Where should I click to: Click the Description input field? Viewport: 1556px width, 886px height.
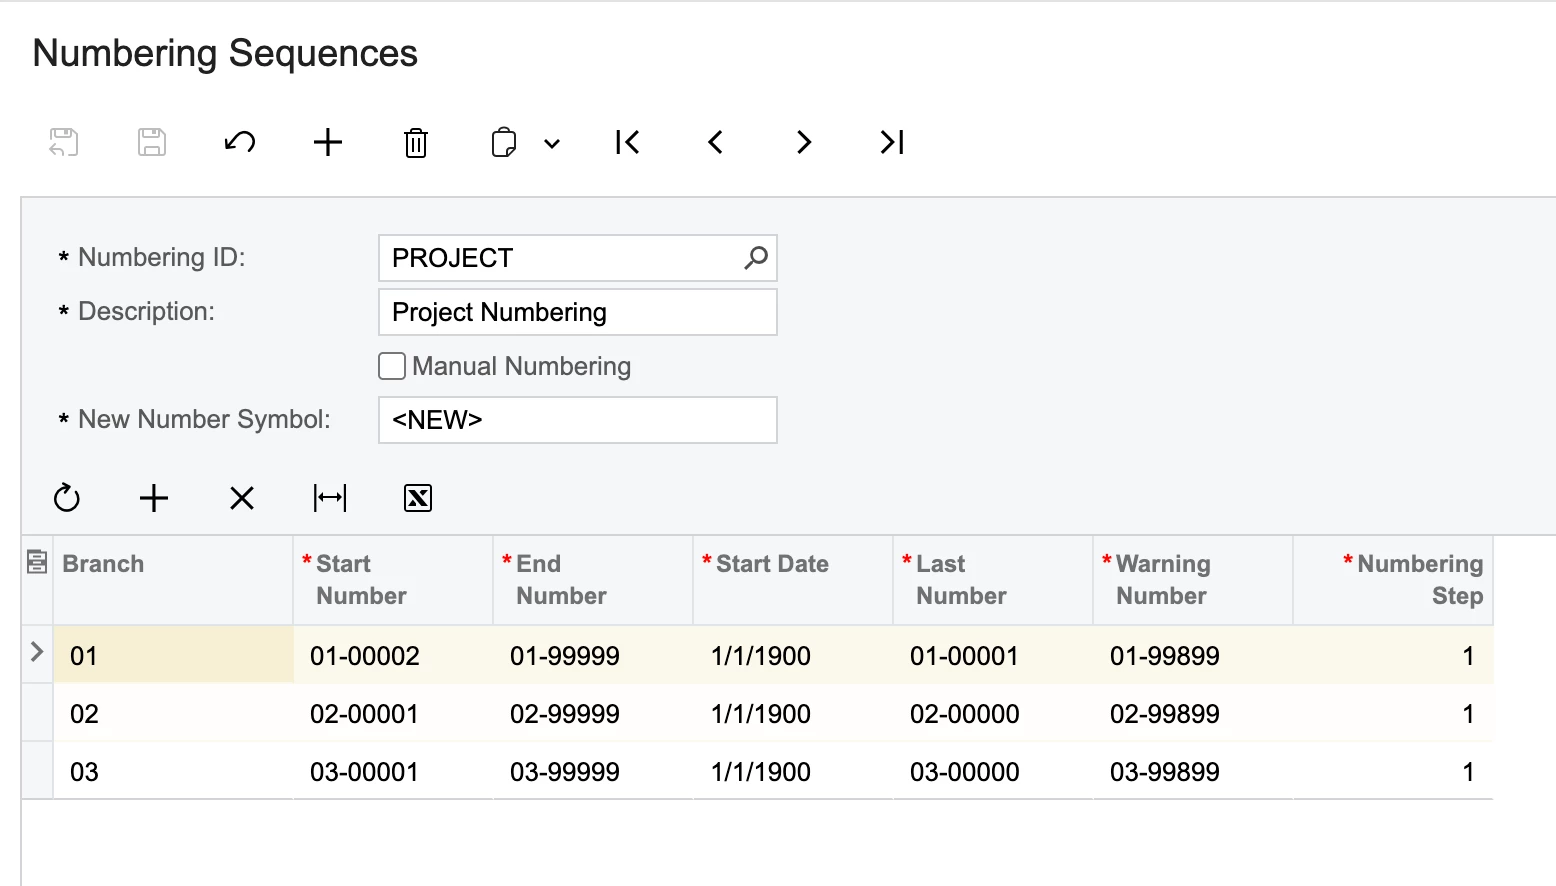coord(577,312)
